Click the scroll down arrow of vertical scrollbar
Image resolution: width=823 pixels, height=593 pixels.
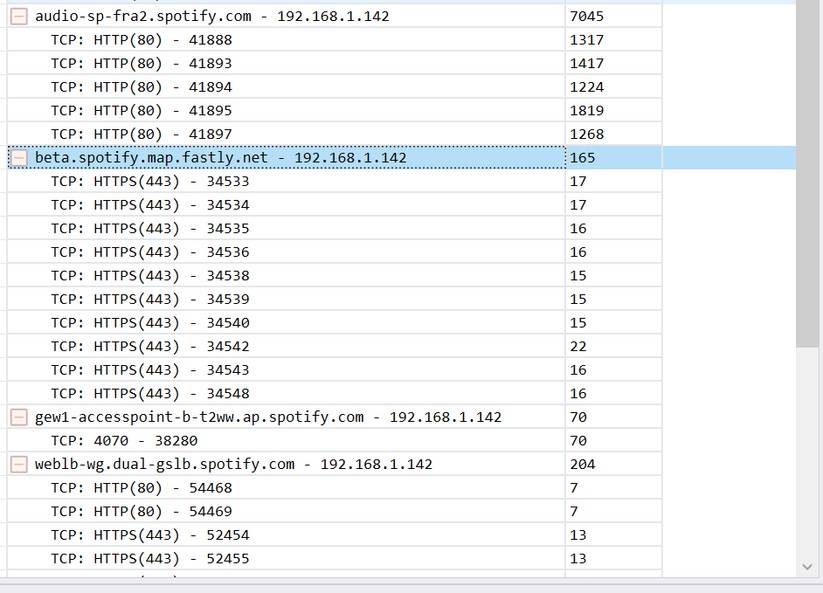pyautogui.click(x=808, y=567)
